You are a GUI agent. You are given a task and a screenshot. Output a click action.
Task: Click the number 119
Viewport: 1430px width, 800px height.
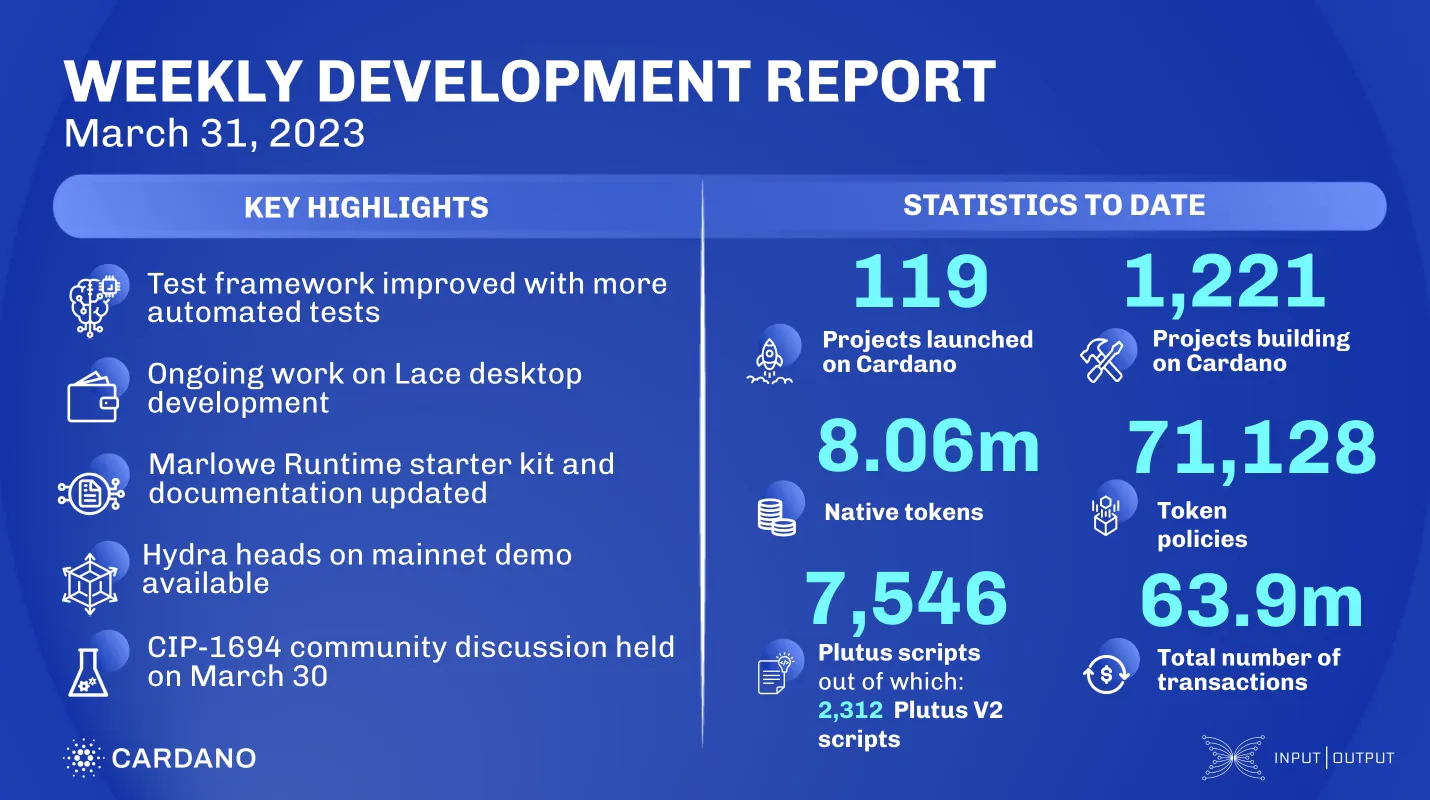coord(921,281)
